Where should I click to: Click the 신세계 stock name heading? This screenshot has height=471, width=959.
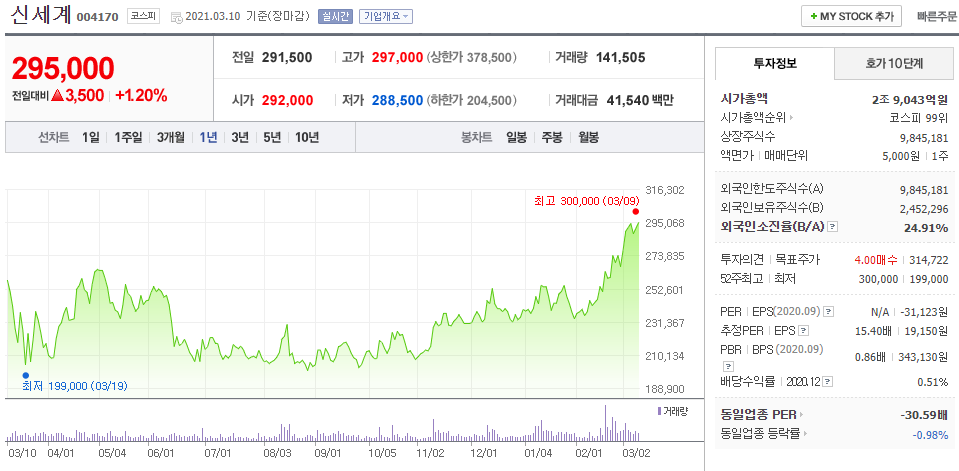41,15
